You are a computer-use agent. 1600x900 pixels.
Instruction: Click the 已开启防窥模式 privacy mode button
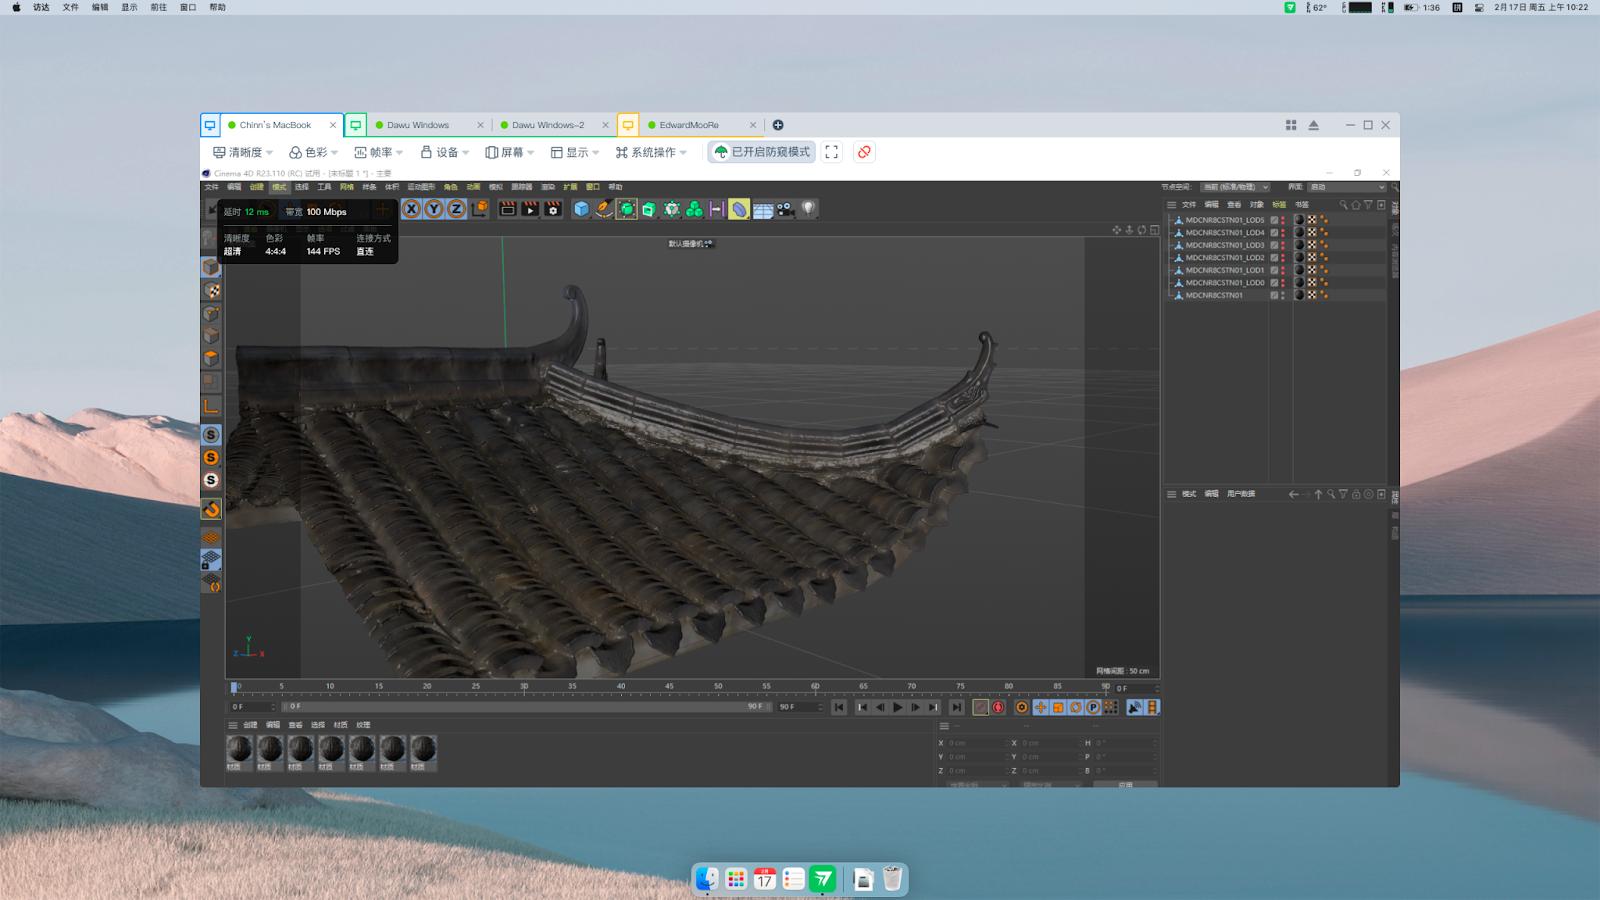click(x=762, y=152)
